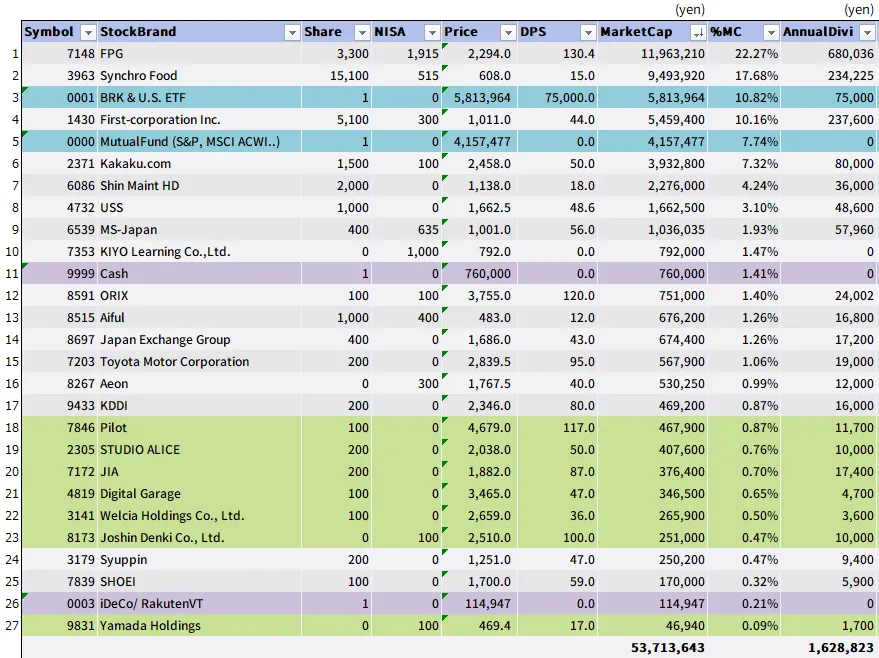Open the Symbol column filter dropdown
This screenshot has height=658, width=879.
click(x=87, y=32)
